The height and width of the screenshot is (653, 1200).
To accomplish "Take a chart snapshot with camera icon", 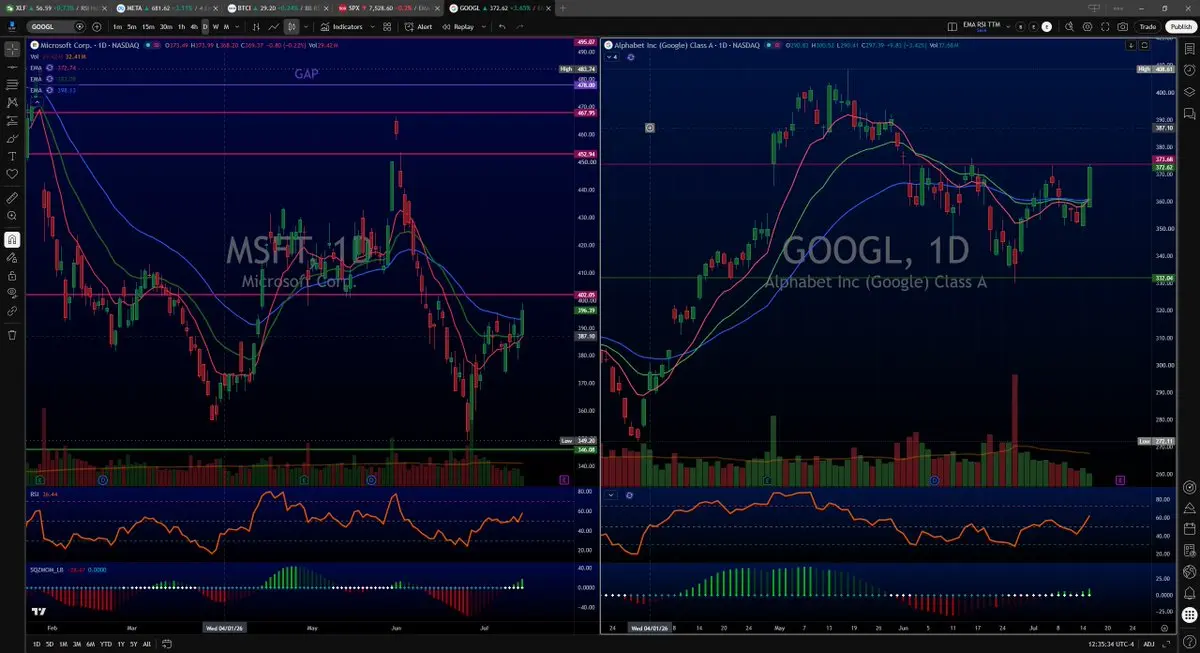I will pyautogui.click(x=1123, y=27).
